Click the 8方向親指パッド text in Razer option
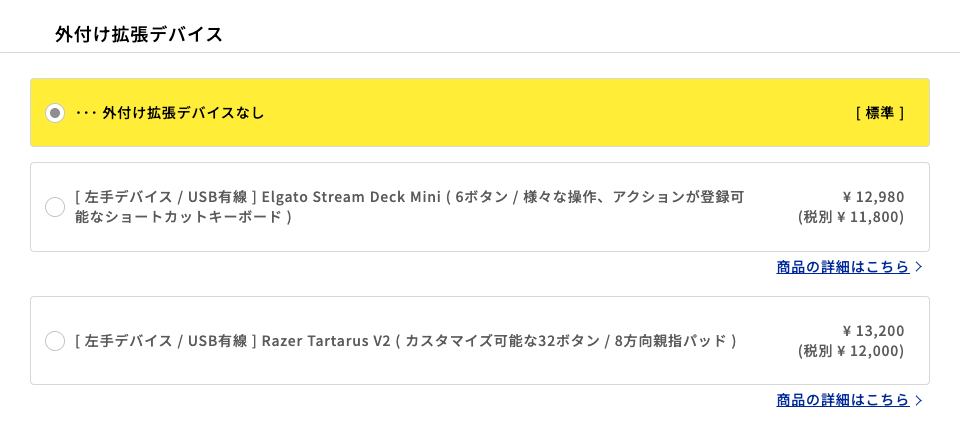The width and height of the screenshot is (976, 439). pyautogui.click(x=675, y=341)
